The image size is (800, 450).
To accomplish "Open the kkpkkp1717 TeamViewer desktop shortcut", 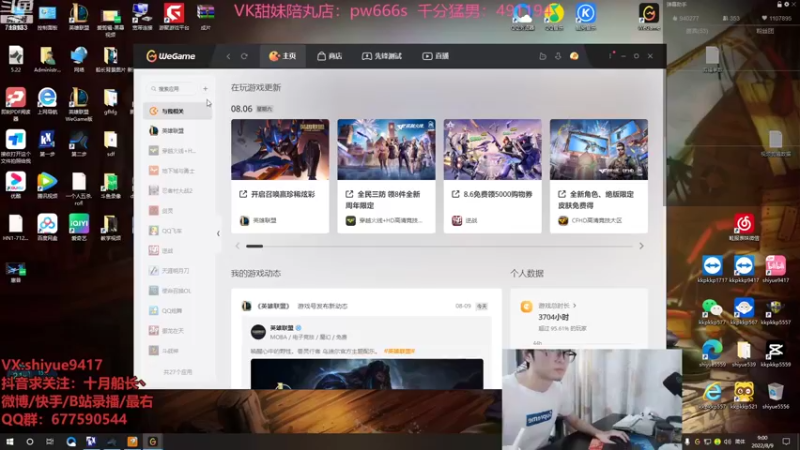I will pos(712,269).
